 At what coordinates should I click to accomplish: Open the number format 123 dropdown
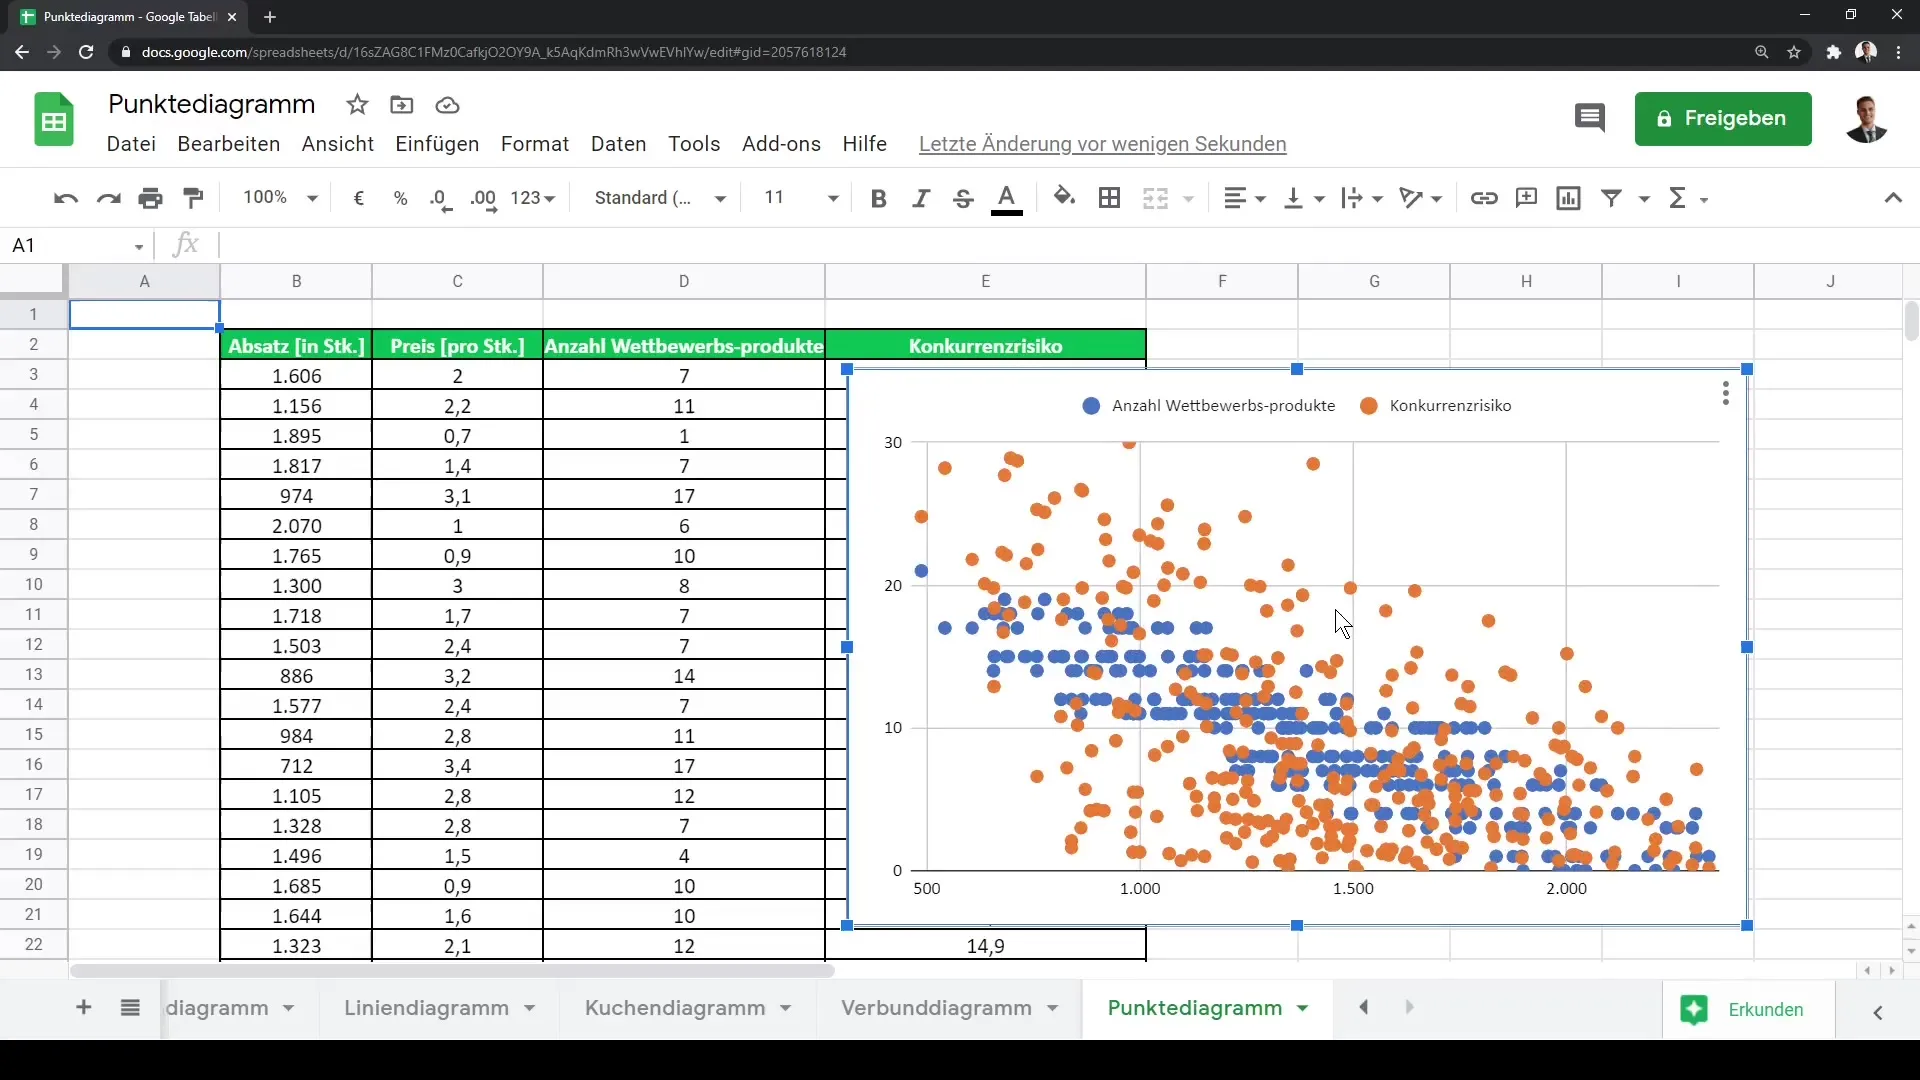coord(533,198)
